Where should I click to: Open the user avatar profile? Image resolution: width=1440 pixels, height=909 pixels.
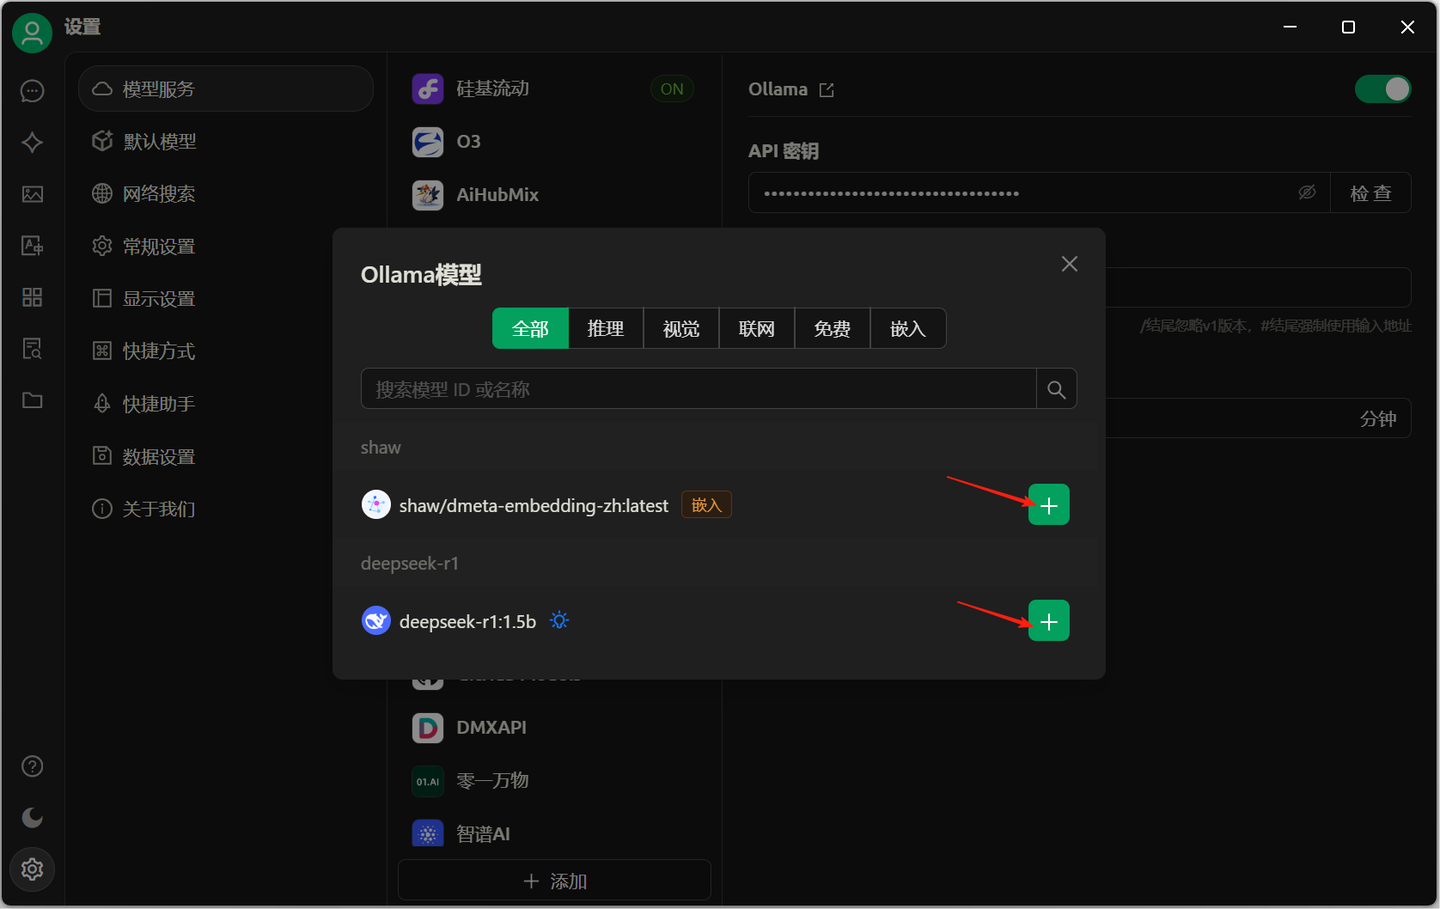pos(32,33)
